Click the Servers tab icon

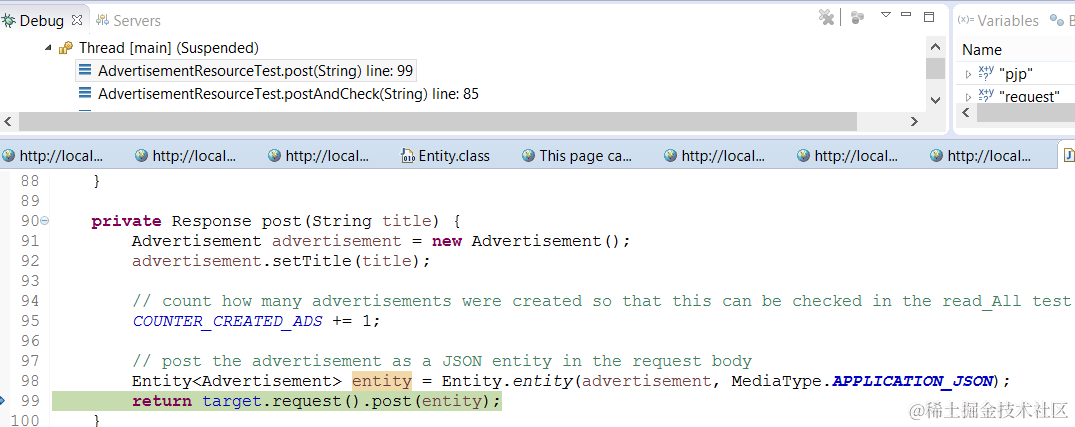click(102, 20)
